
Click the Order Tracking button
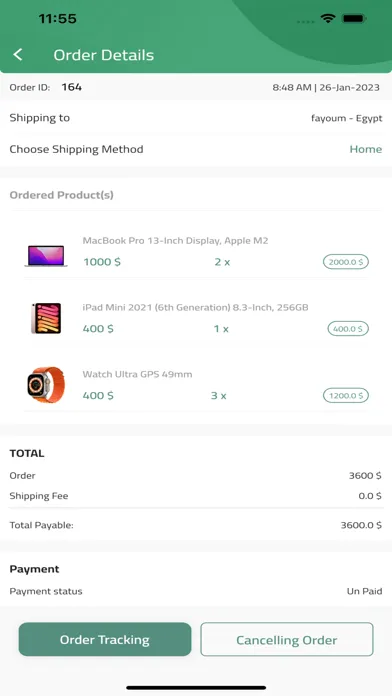(x=105, y=639)
